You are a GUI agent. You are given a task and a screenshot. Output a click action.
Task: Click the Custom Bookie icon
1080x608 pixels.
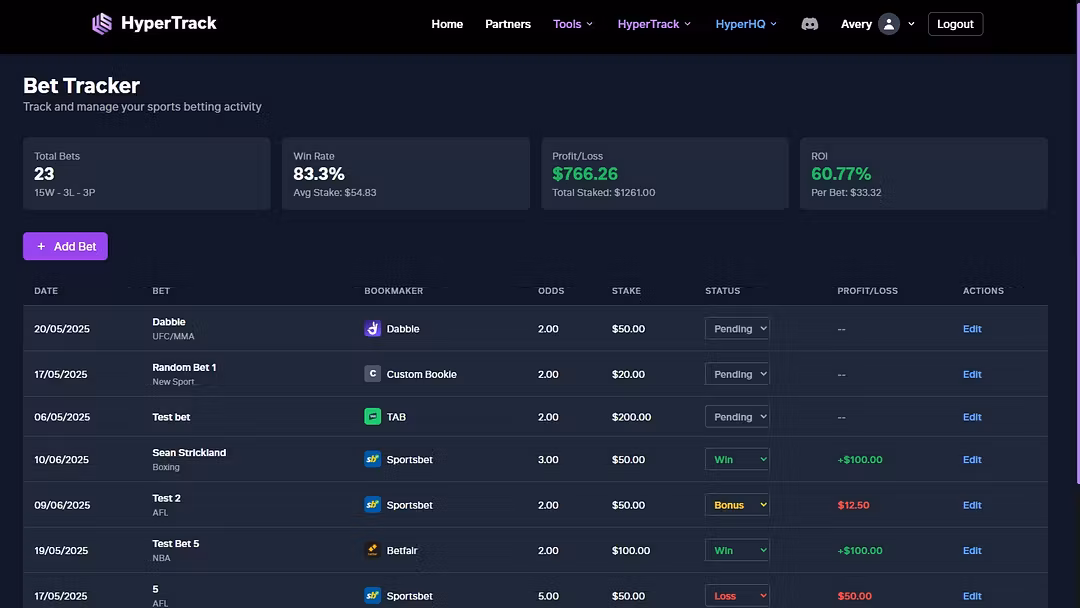[373, 374]
